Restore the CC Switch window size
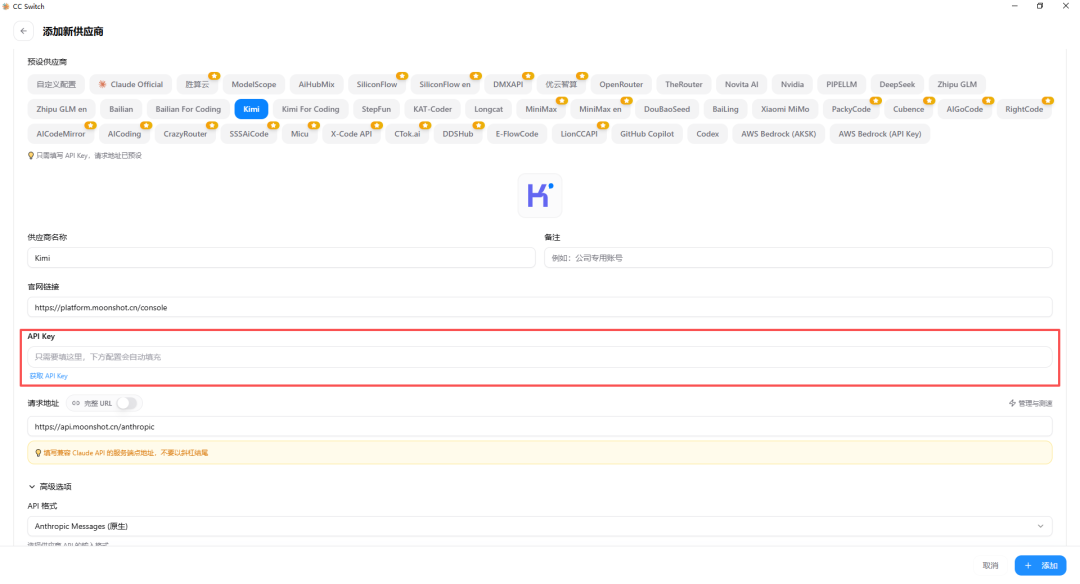Image resolution: width=1080 pixels, height=584 pixels. (1040, 6)
